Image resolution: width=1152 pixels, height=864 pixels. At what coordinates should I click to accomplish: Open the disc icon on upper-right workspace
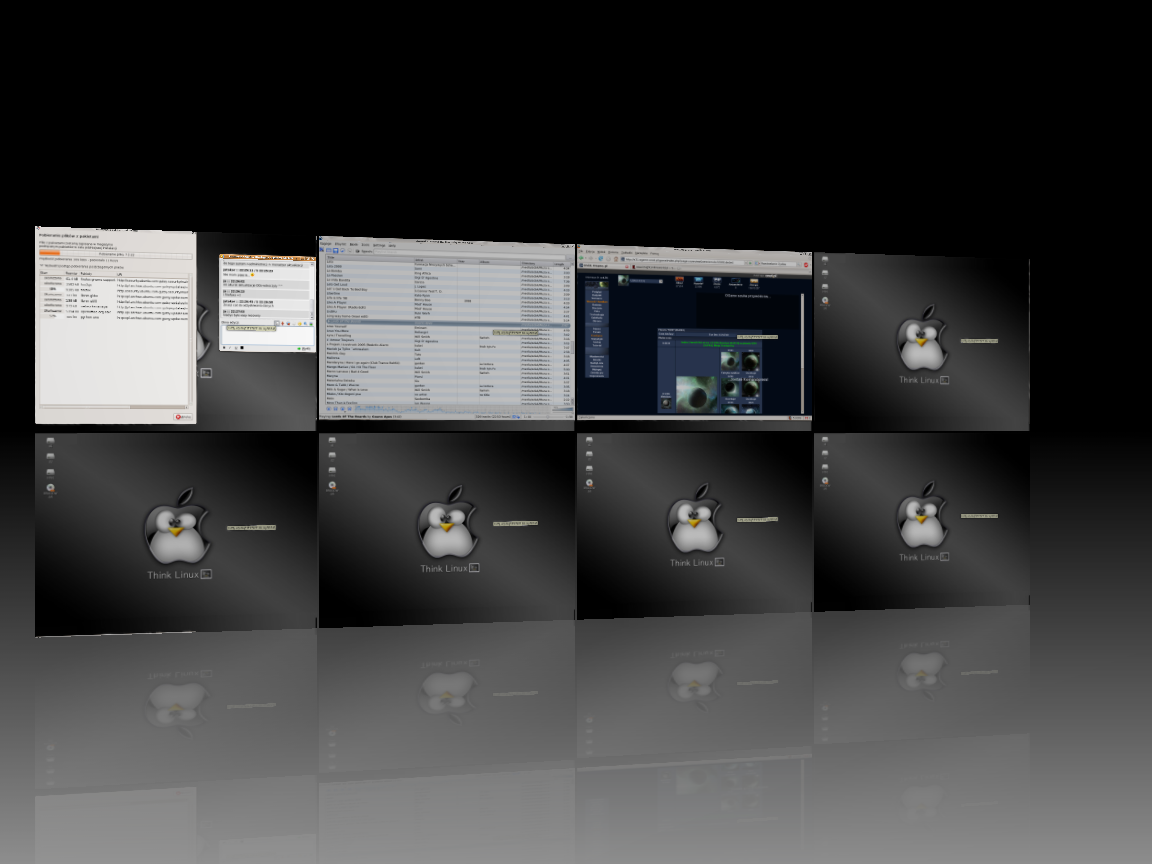(x=825, y=300)
